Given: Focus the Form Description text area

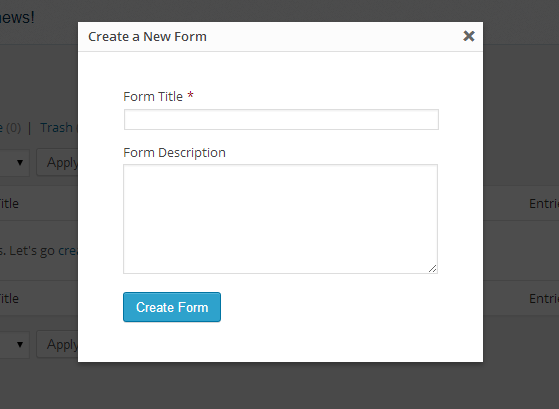Looking at the screenshot, I should click(x=280, y=219).
